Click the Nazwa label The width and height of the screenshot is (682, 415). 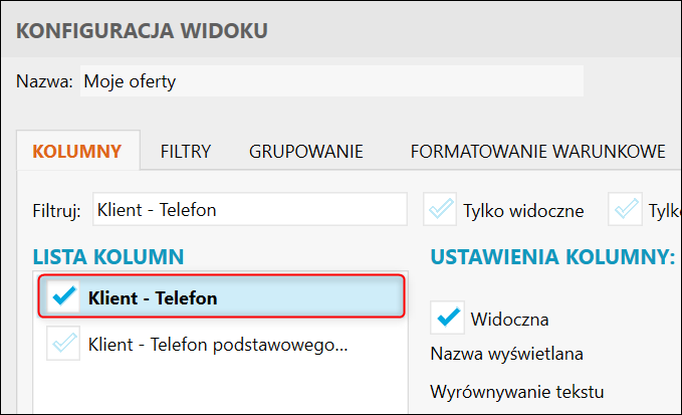[44, 82]
